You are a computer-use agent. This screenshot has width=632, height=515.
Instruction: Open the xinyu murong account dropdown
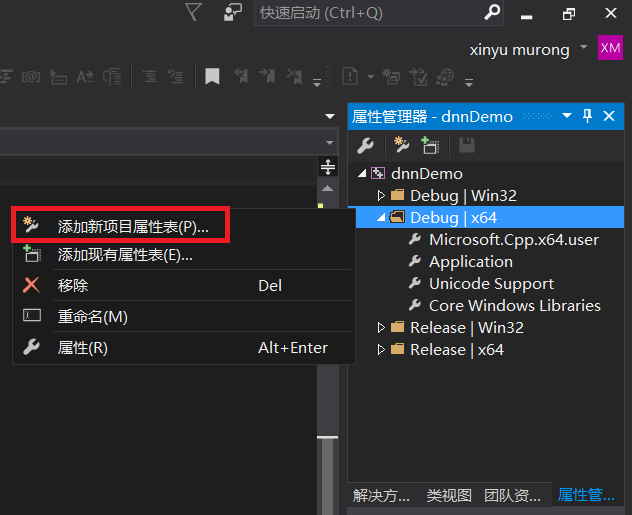[583, 47]
